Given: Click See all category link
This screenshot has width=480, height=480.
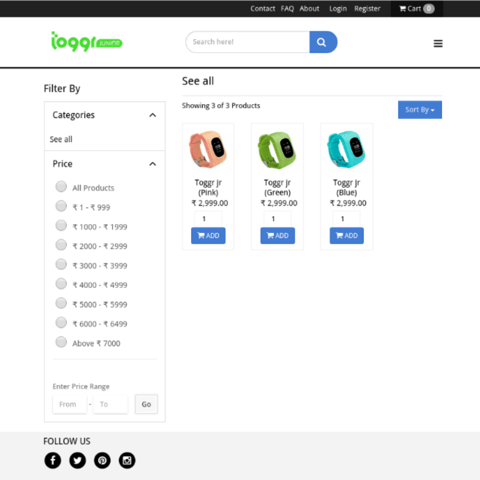Looking at the screenshot, I should (61, 139).
